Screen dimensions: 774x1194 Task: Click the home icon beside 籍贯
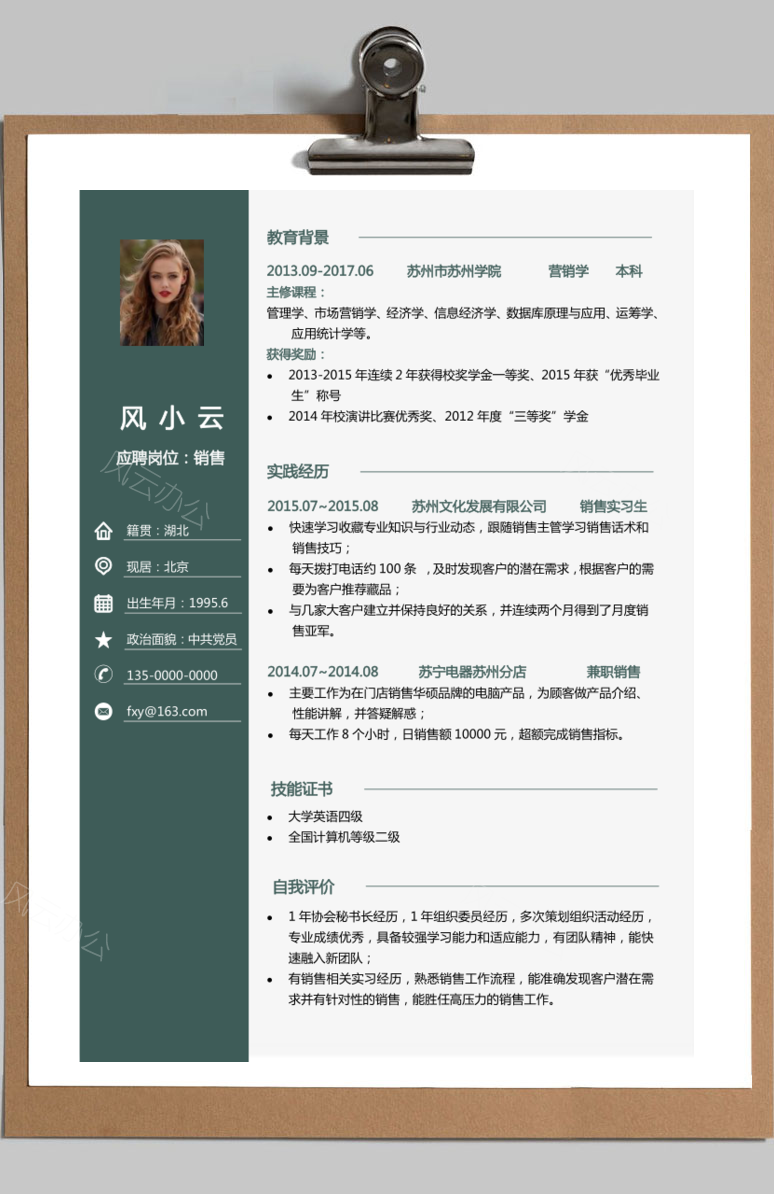[104, 531]
